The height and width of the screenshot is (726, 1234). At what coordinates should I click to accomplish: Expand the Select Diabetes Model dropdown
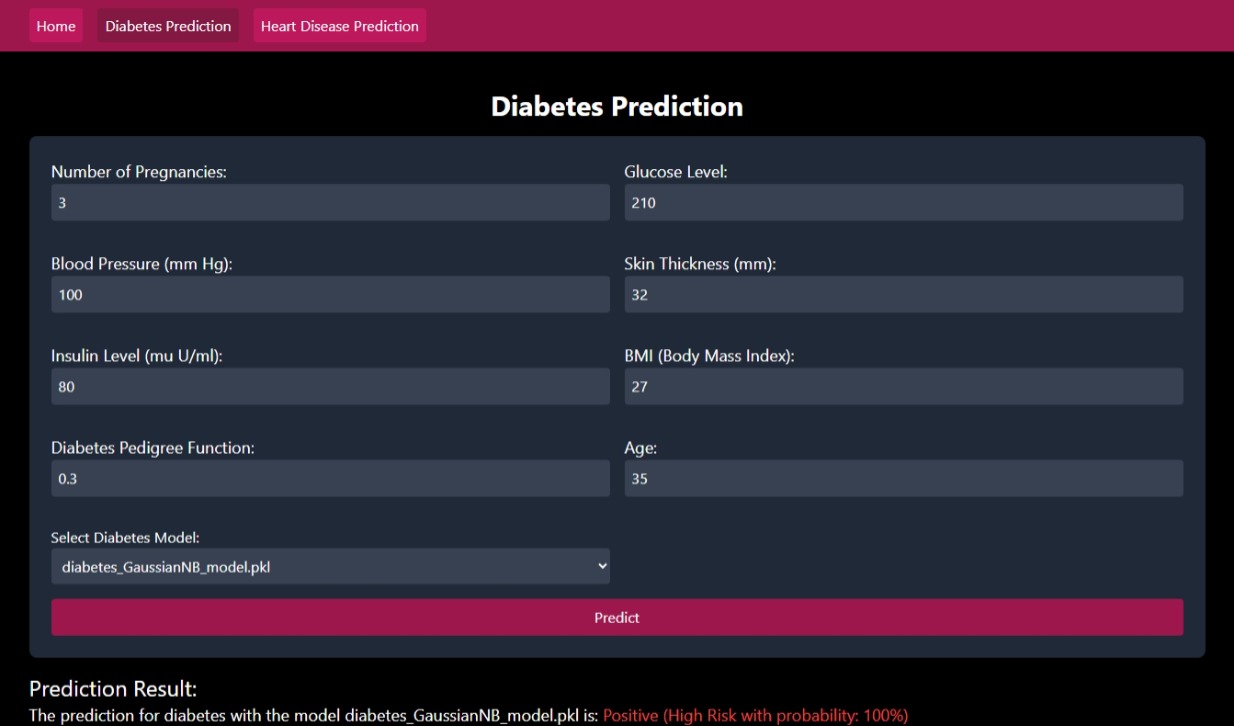[x=330, y=567]
